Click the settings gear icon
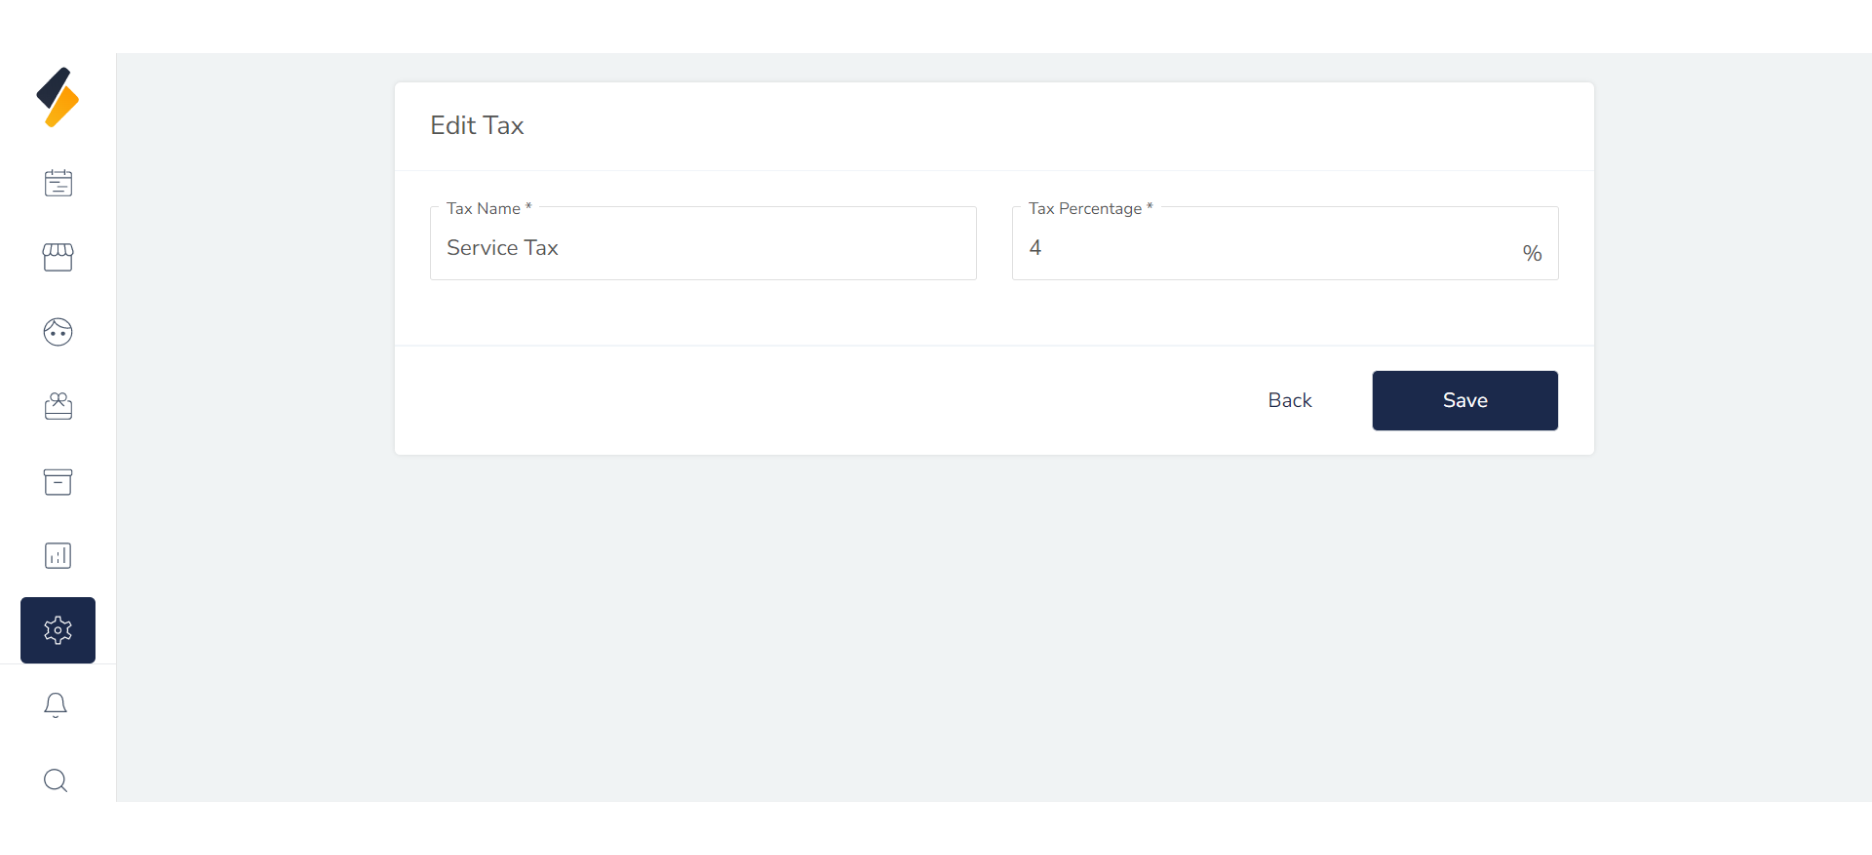Viewport: 1872px width, 855px height. [58, 630]
